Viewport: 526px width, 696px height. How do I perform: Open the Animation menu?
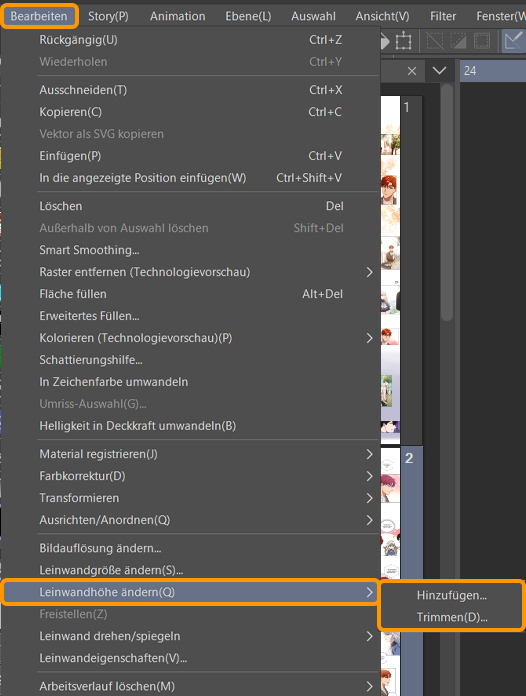point(178,16)
